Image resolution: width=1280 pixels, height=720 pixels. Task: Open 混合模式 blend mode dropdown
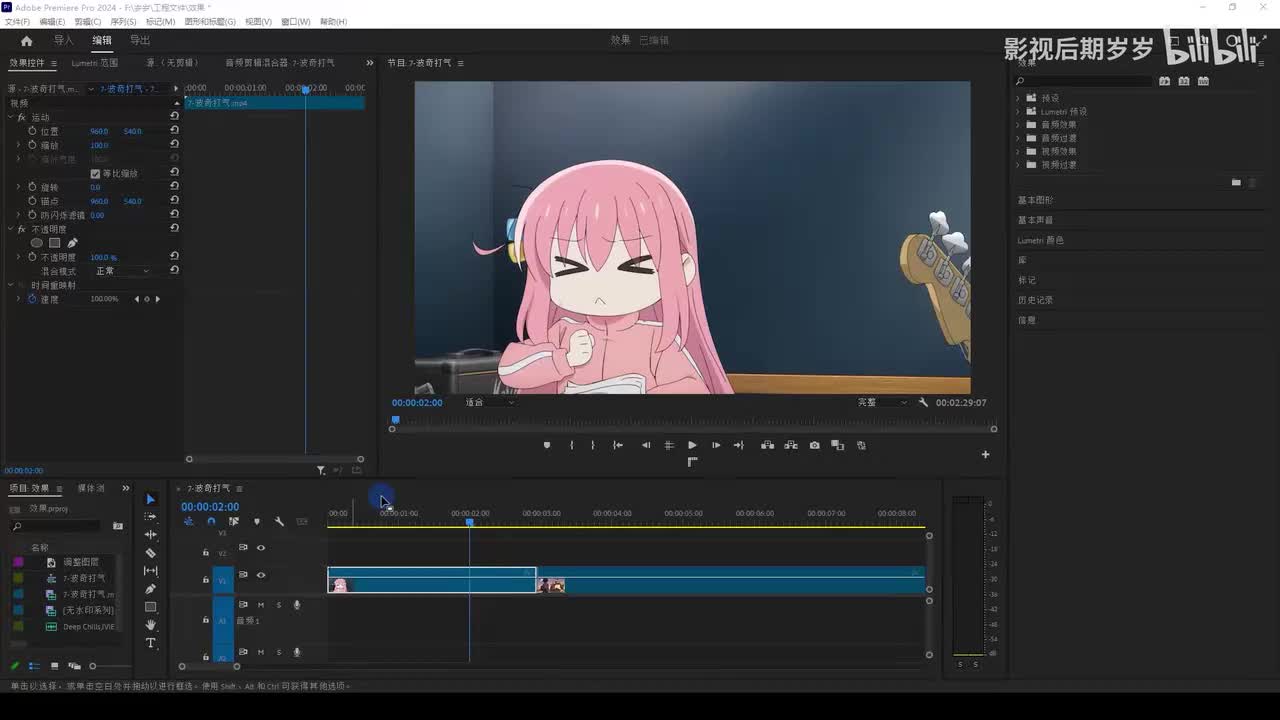[x=122, y=271]
